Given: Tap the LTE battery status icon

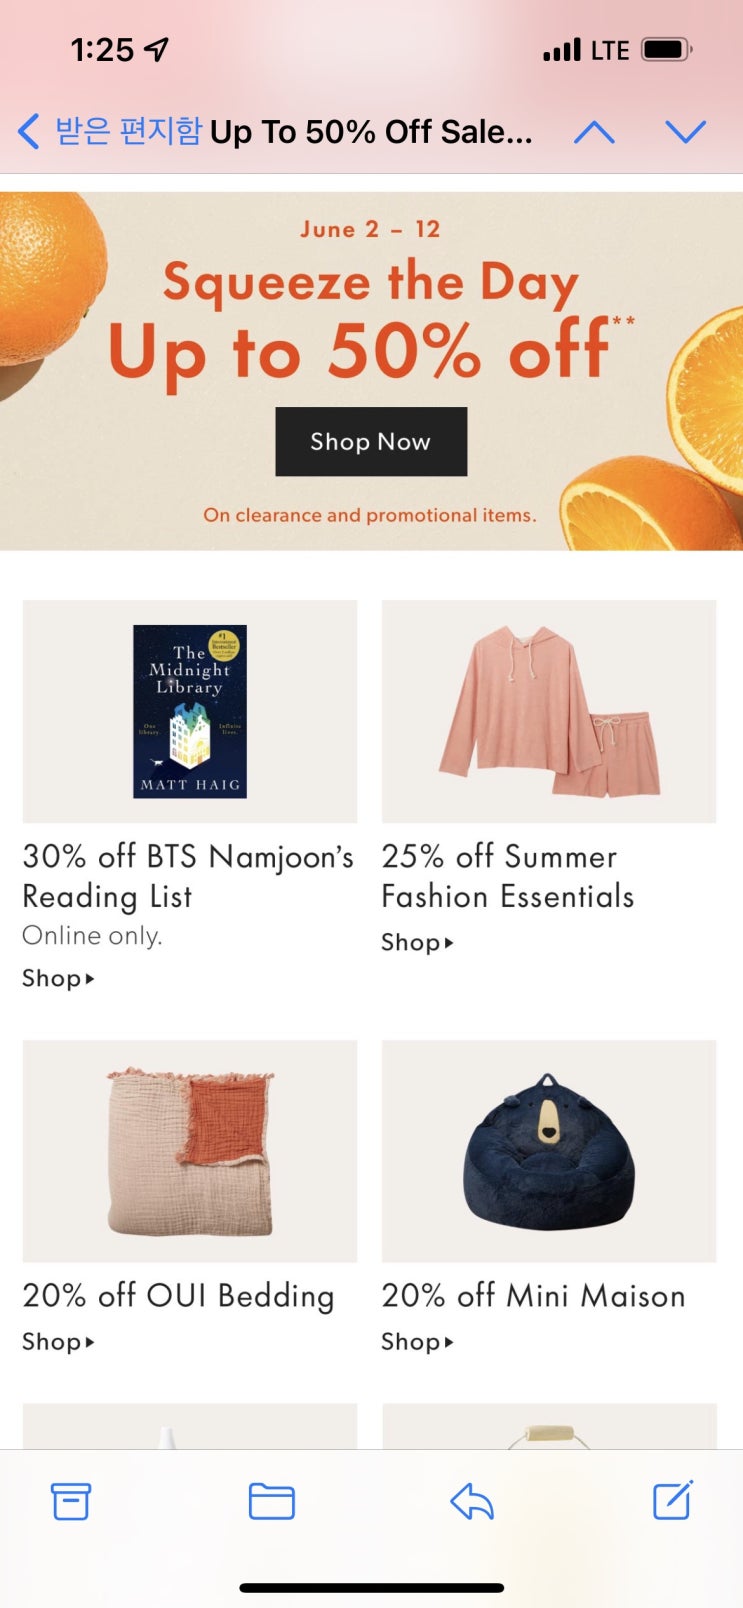Looking at the screenshot, I should click(x=667, y=49).
